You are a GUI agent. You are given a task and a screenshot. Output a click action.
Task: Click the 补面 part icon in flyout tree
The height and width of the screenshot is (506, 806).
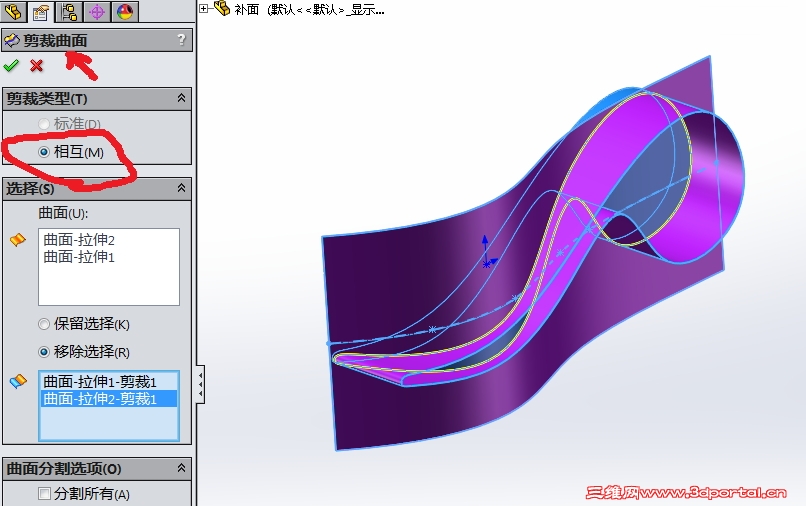pyautogui.click(x=222, y=8)
